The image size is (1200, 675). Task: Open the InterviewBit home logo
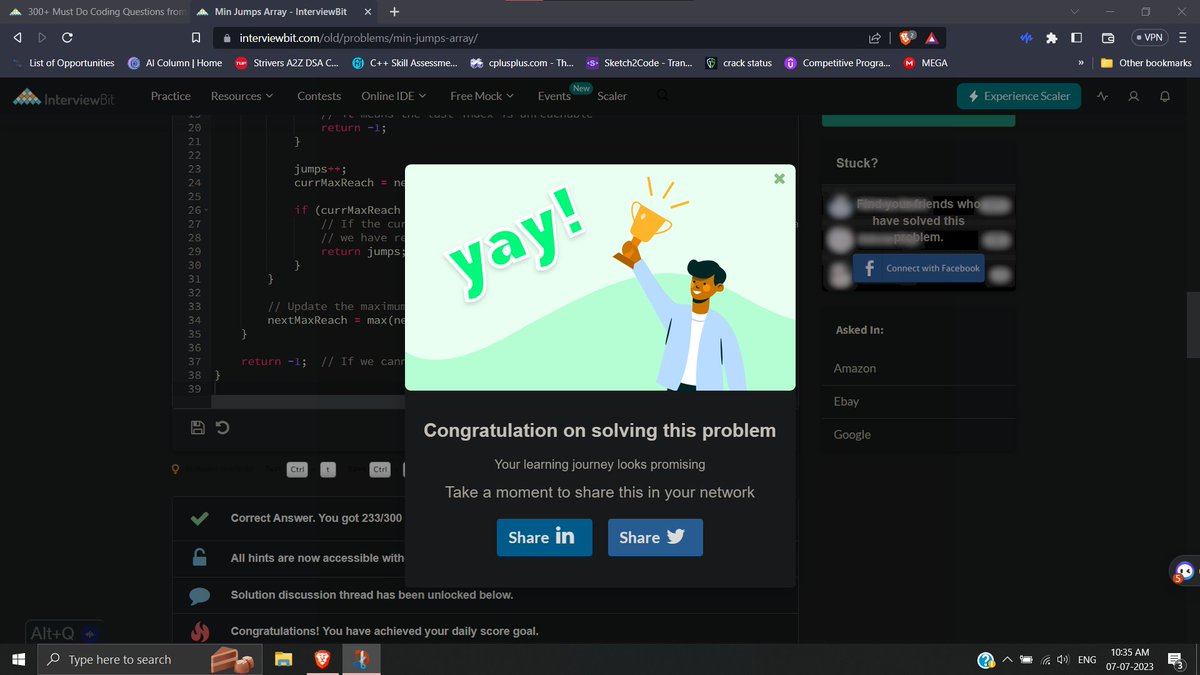point(65,98)
